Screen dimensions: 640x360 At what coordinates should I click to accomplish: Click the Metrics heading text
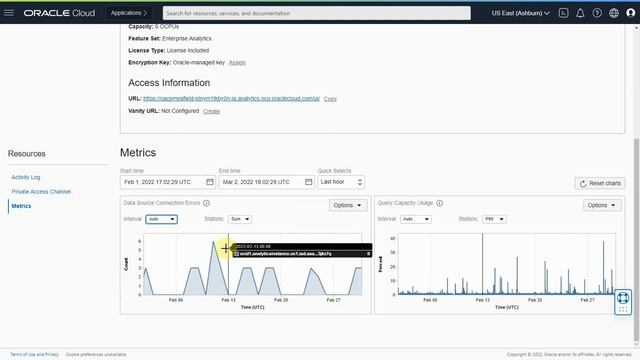pos(138,153)
